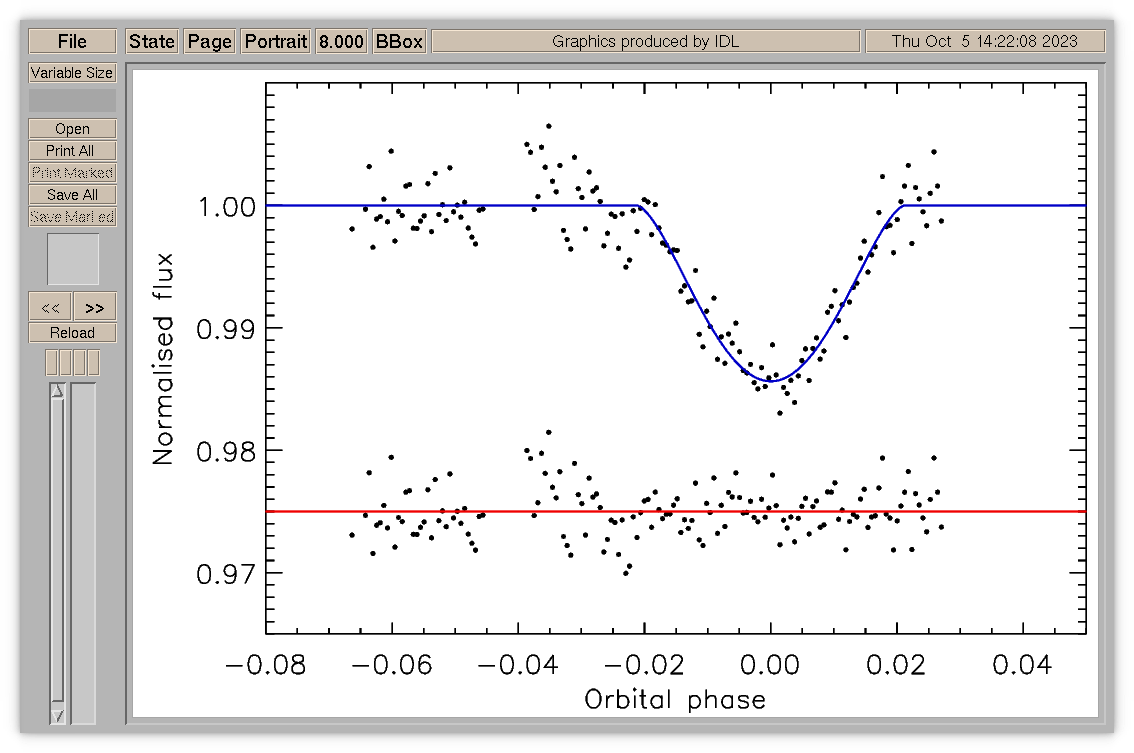The image size is (1134, 753).
Task: Go to next page with >> button
Action: click(x=95, y=307)
